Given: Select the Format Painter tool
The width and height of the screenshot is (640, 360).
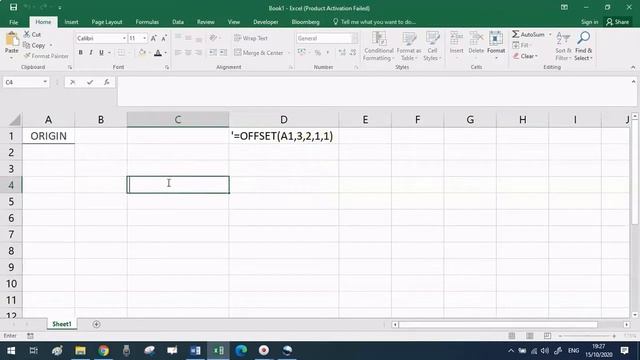Looking at the screenshot, I should 46,56.
